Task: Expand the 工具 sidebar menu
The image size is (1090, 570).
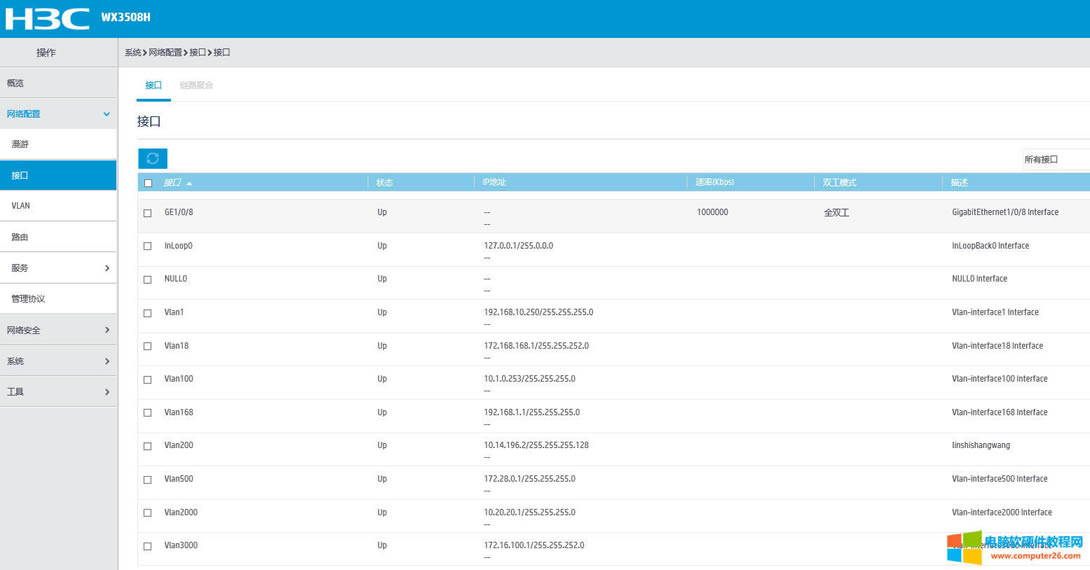Action: pyautogui.click(x=106, y=392)
